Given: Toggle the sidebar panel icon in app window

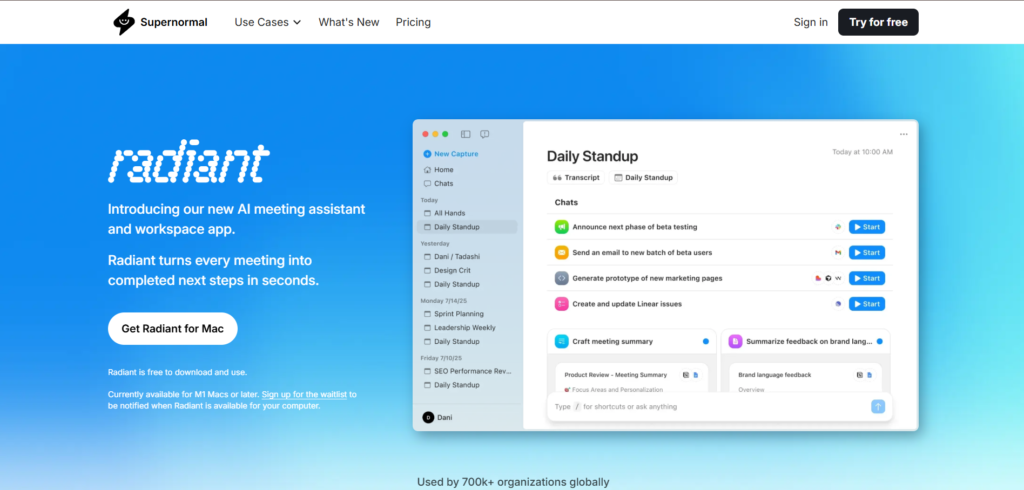Looking at the screenshot, I should coord(466,134).
